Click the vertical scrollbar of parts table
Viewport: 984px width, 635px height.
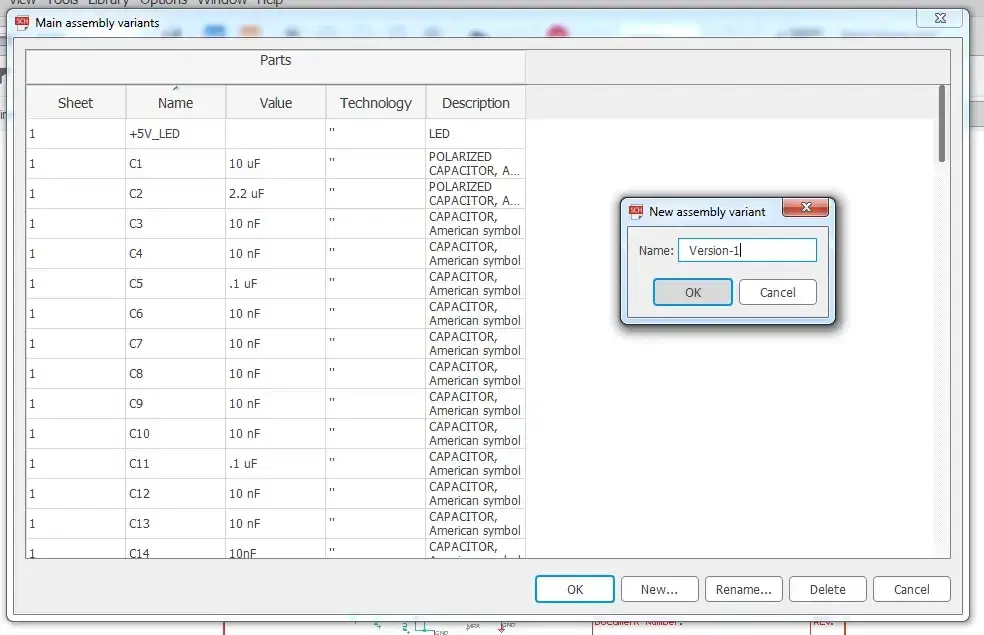(x=941, y=124)
